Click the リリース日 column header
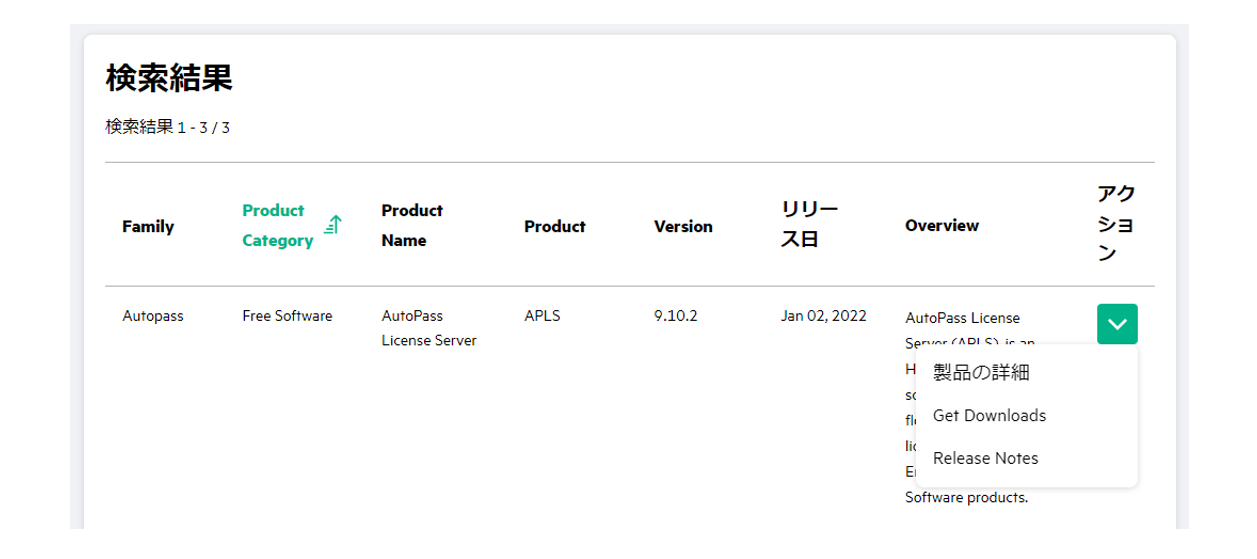This screenshot has width=1257, height=559. [809, 224]
